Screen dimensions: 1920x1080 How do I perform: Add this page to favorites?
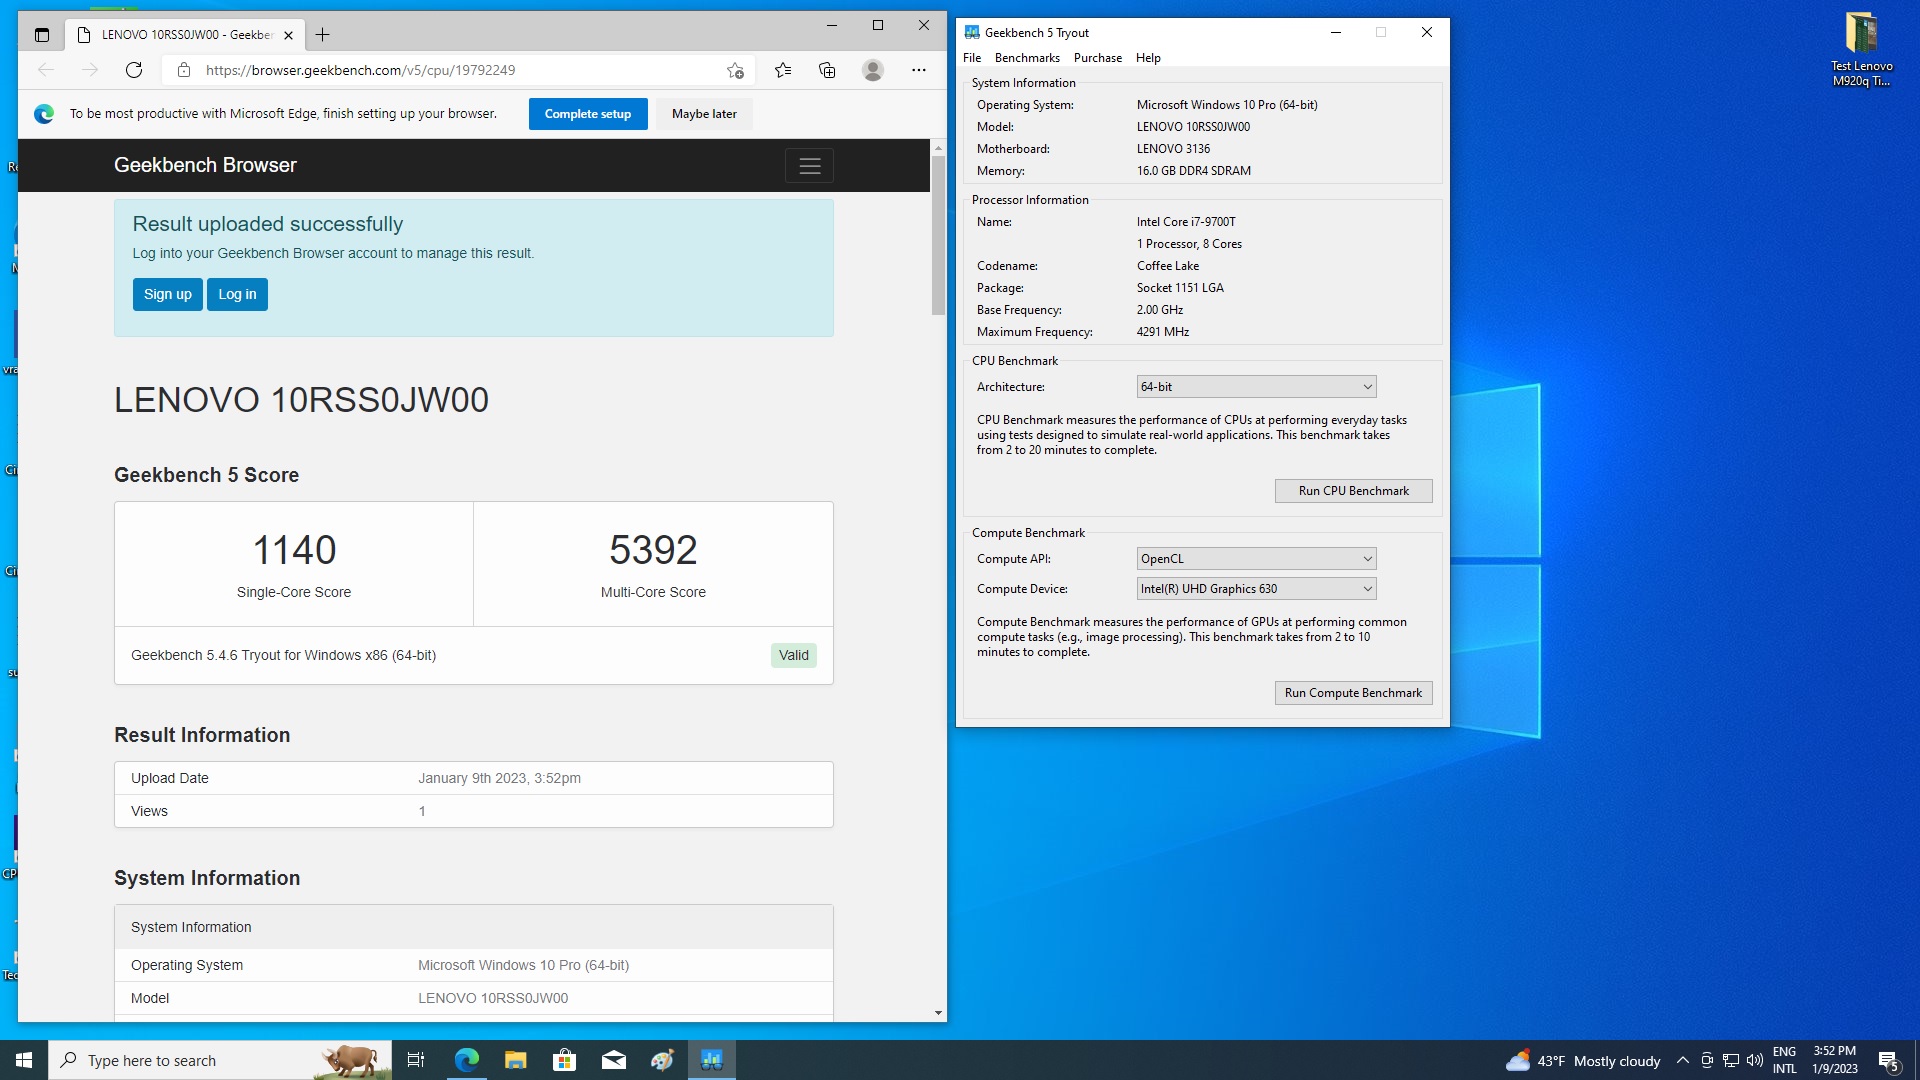point(735,70)
